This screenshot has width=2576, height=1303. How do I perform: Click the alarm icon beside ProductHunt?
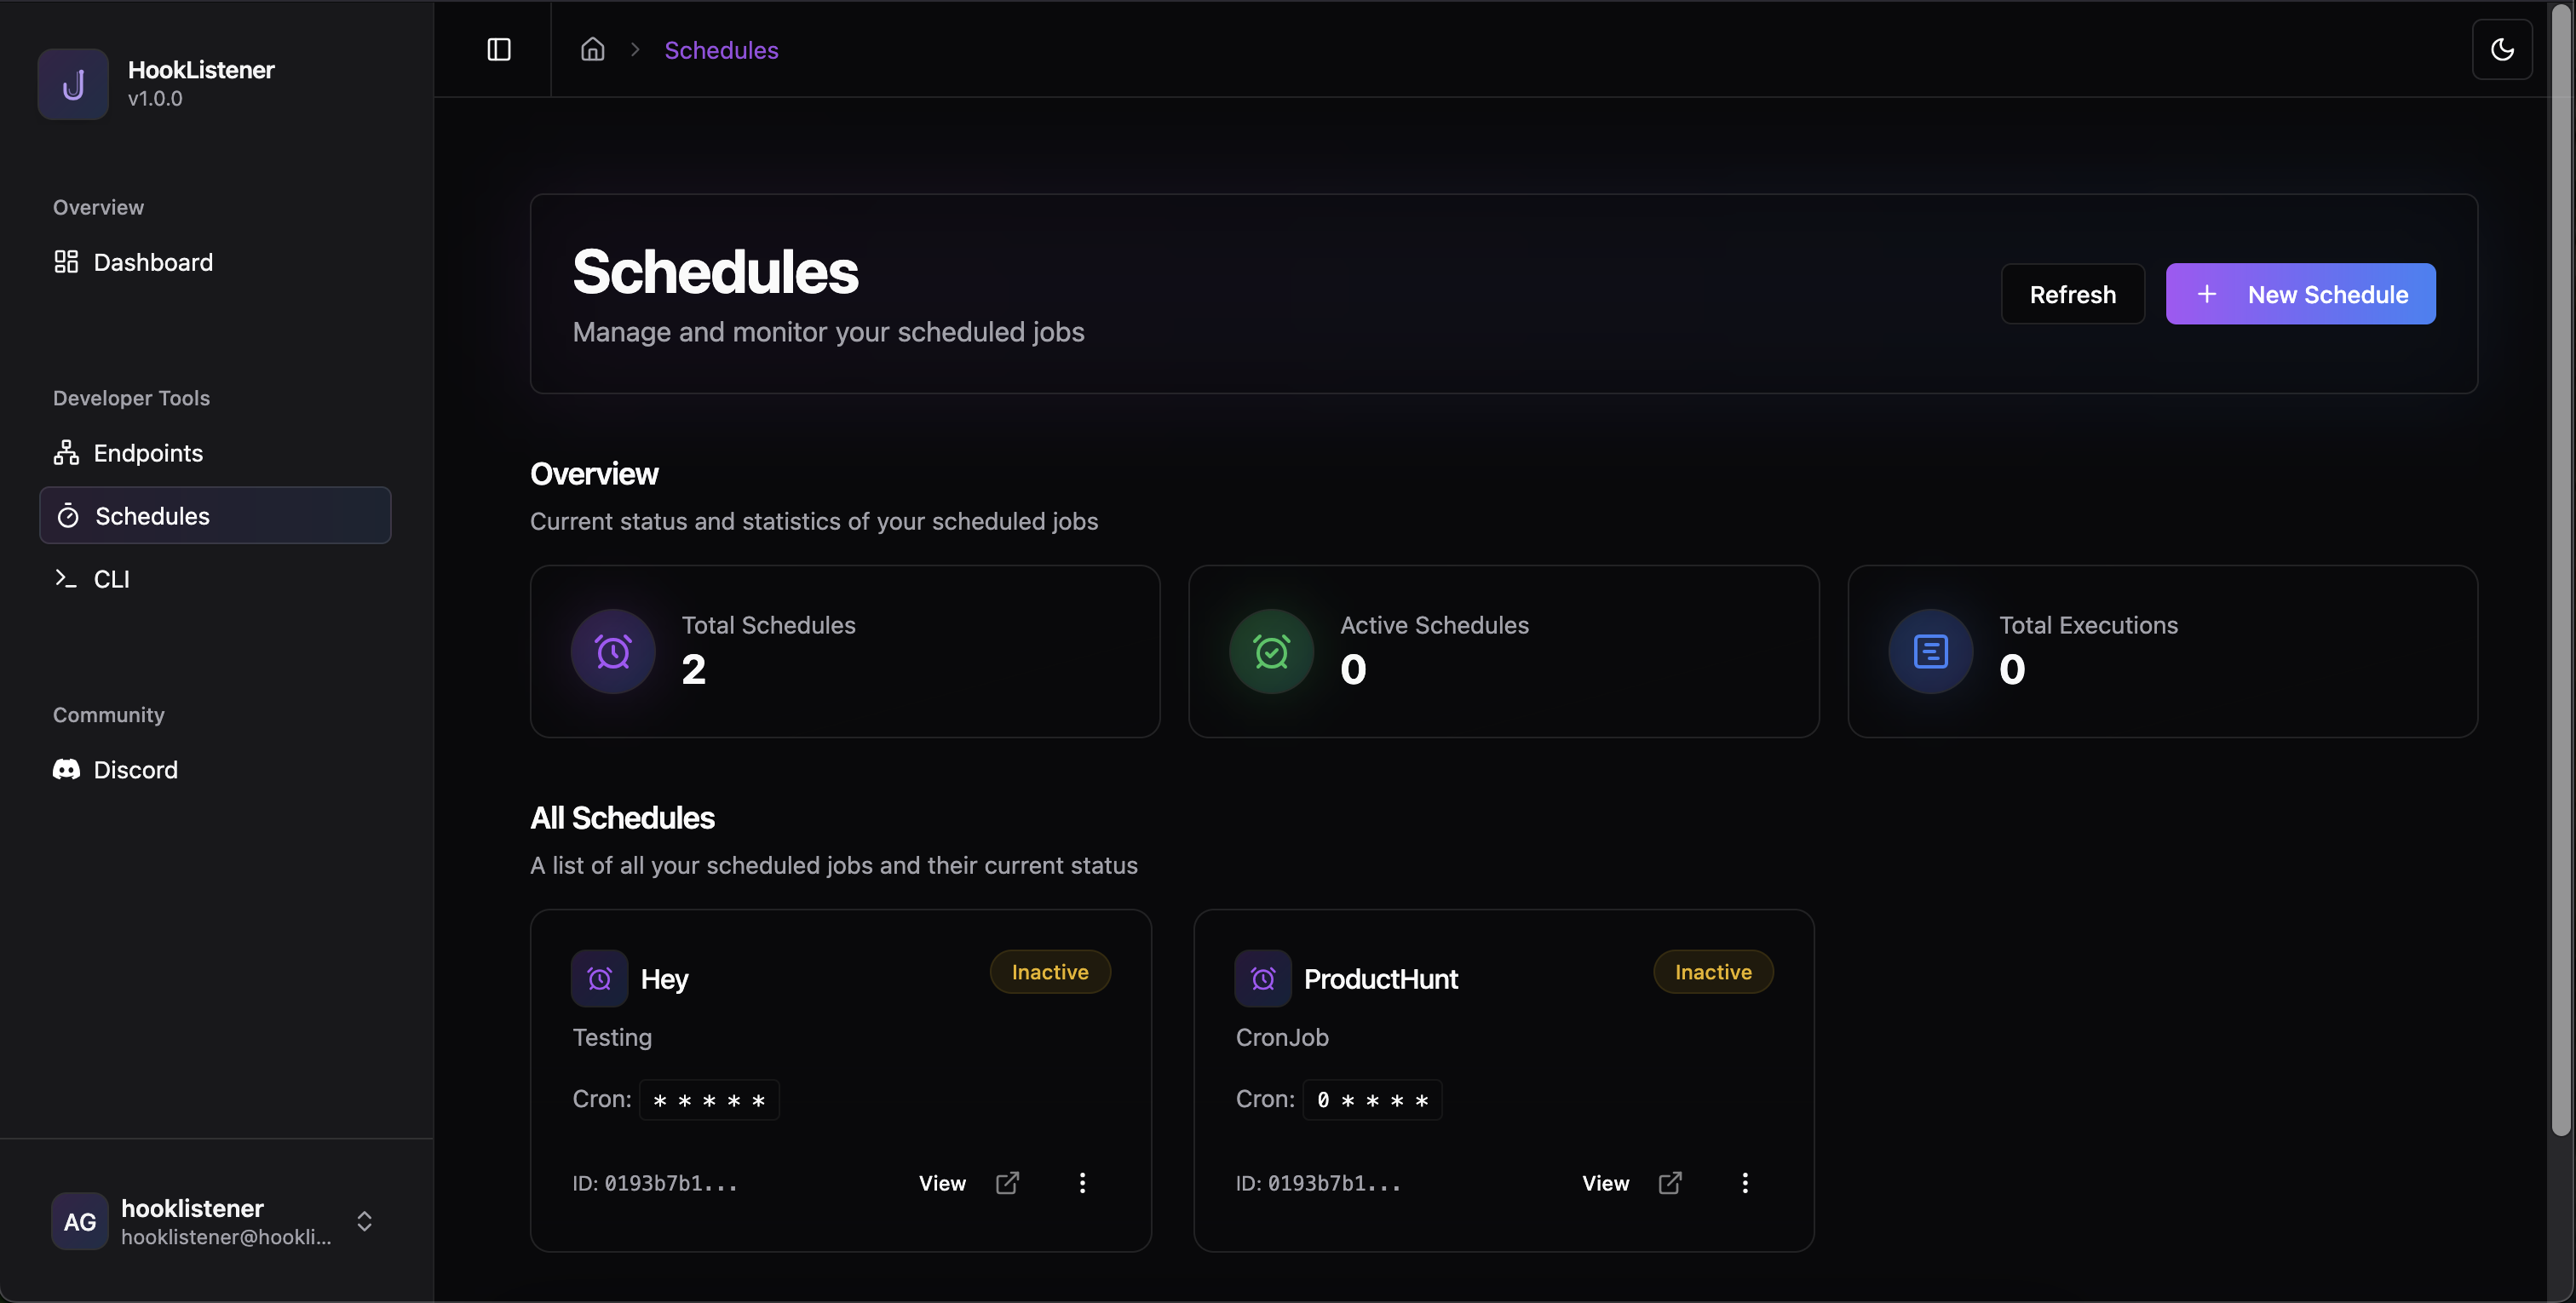coord(1262,978)
